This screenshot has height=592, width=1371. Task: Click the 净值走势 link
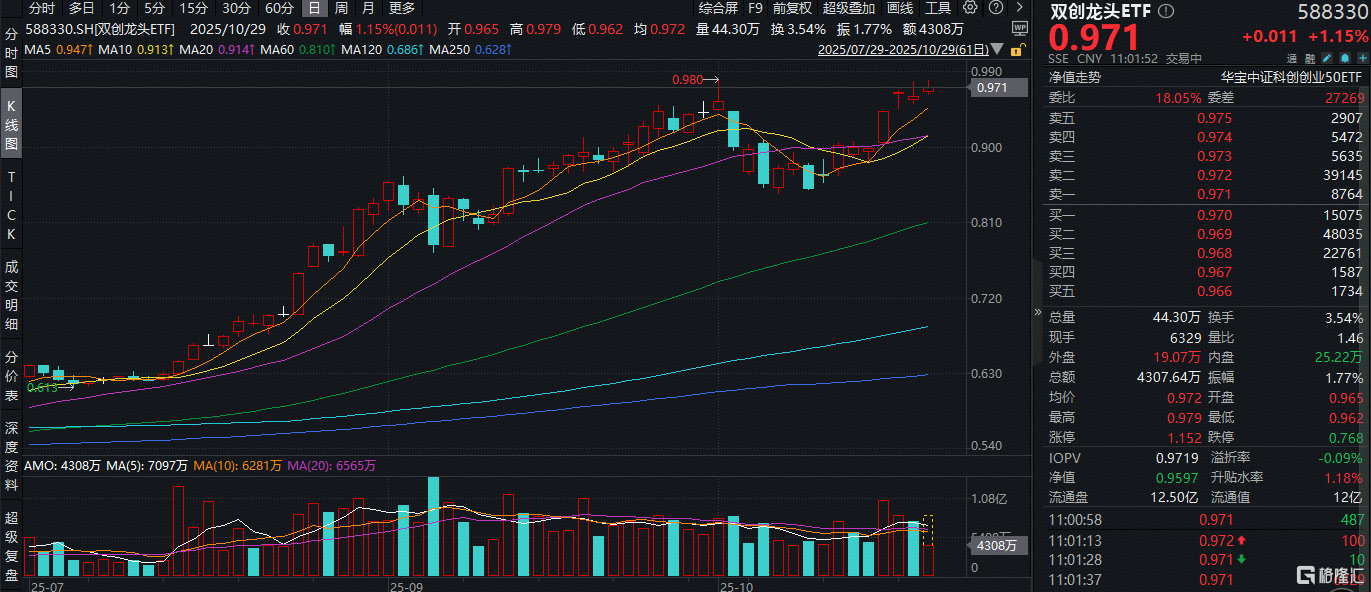click(x=1073, y=76)
